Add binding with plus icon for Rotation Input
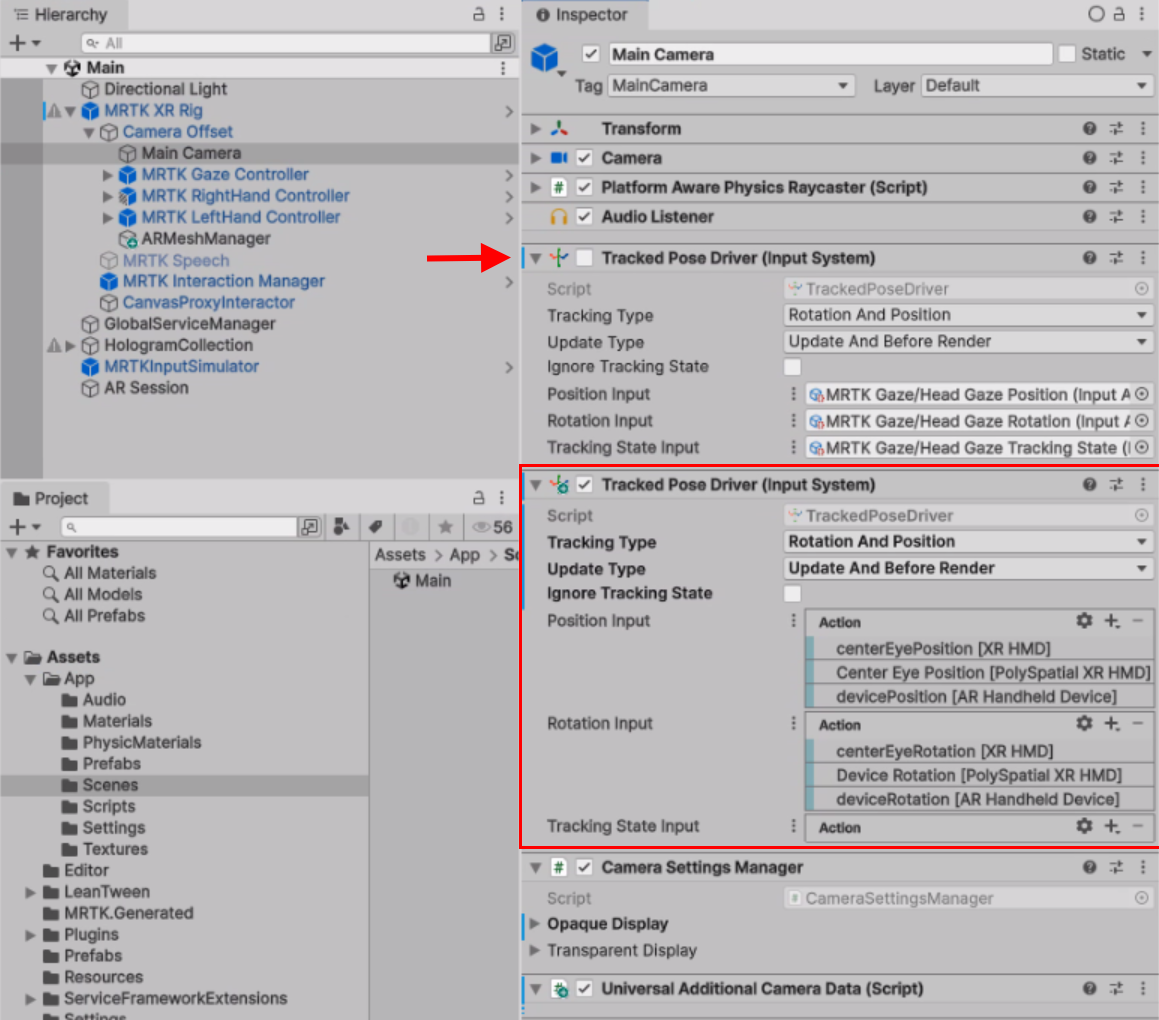Screen dimensions: 1159x1020 point(1111,724)
